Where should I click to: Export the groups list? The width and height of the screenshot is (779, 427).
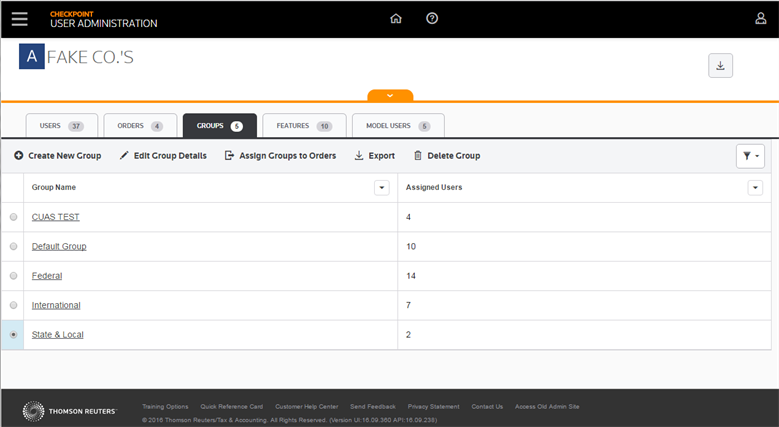[x=375, y=156]
